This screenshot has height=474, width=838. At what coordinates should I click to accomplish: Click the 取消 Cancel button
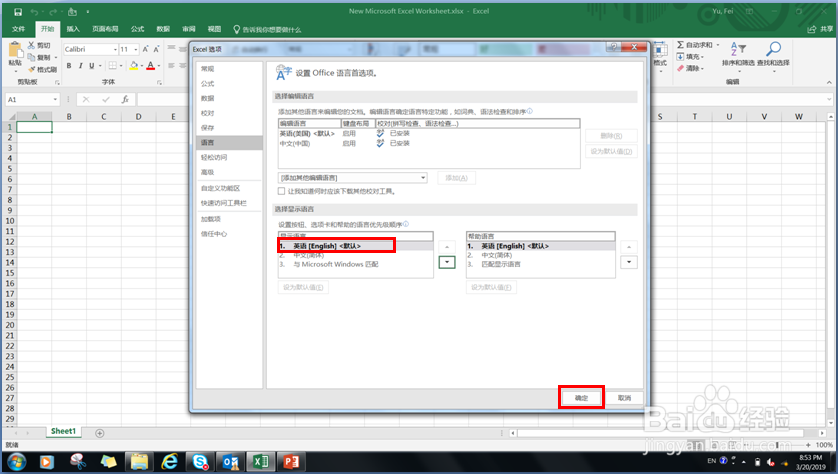click(x=624, y=398)
